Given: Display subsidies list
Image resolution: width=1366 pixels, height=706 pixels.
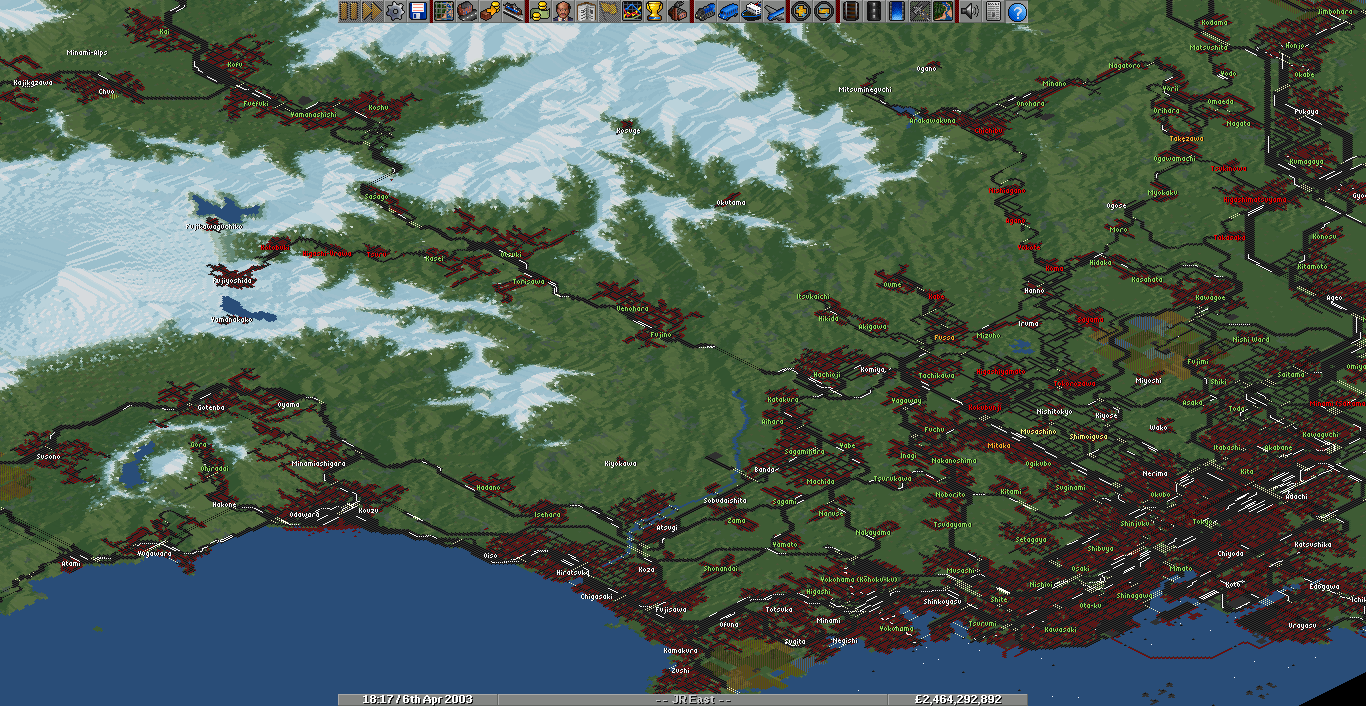Looking at the screenshot, I should [x=490, y=12].
